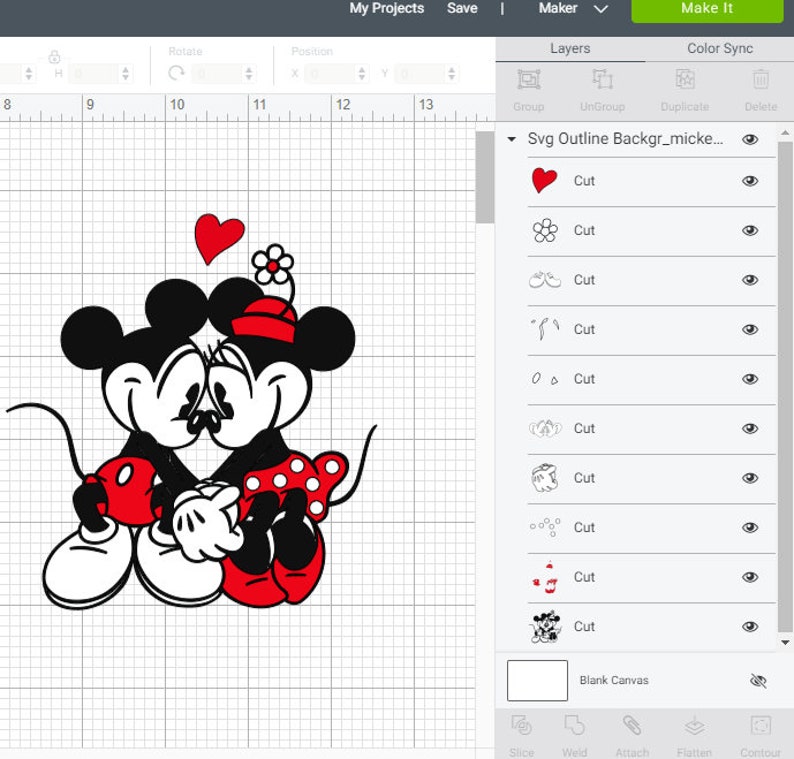
Task: Click the X position stepper arrows
Action: [362, 73]
